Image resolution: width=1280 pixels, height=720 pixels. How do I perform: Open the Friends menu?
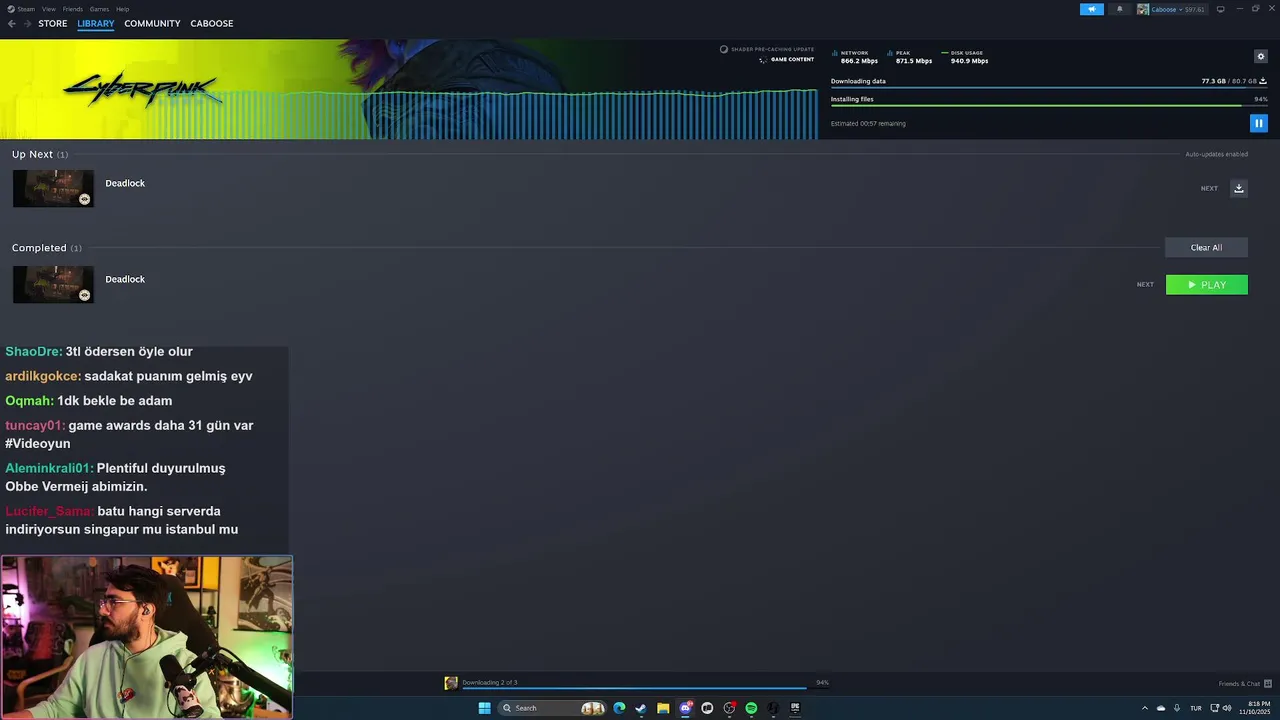pos(73,9)
